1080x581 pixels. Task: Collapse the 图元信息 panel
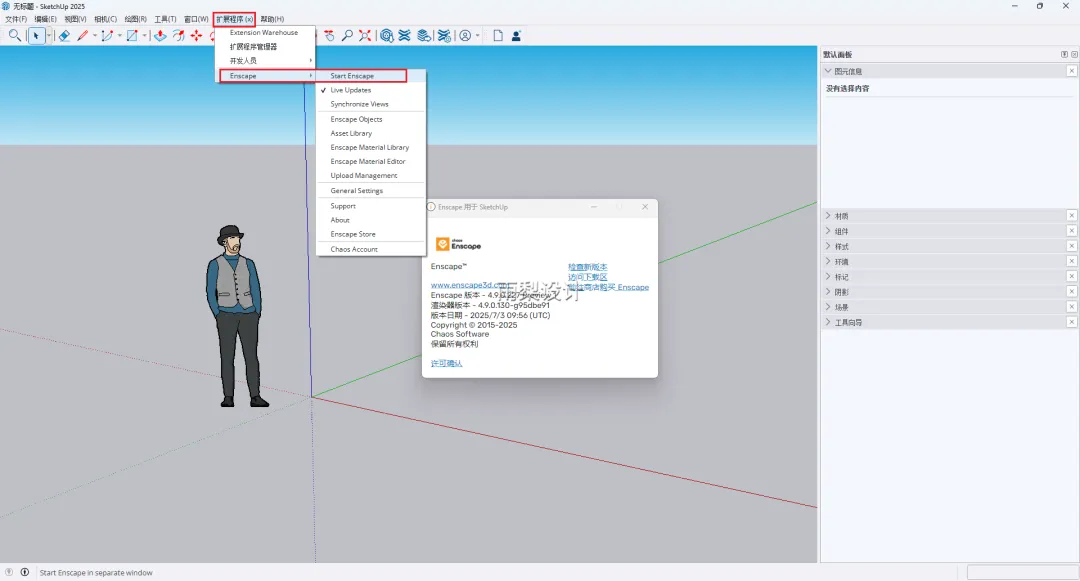pos(829,71)
